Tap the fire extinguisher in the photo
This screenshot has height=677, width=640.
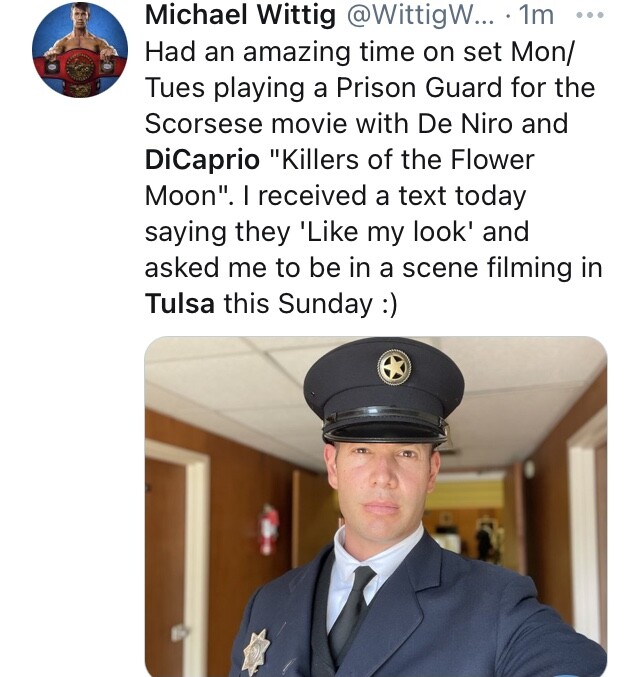coord(268,529)
